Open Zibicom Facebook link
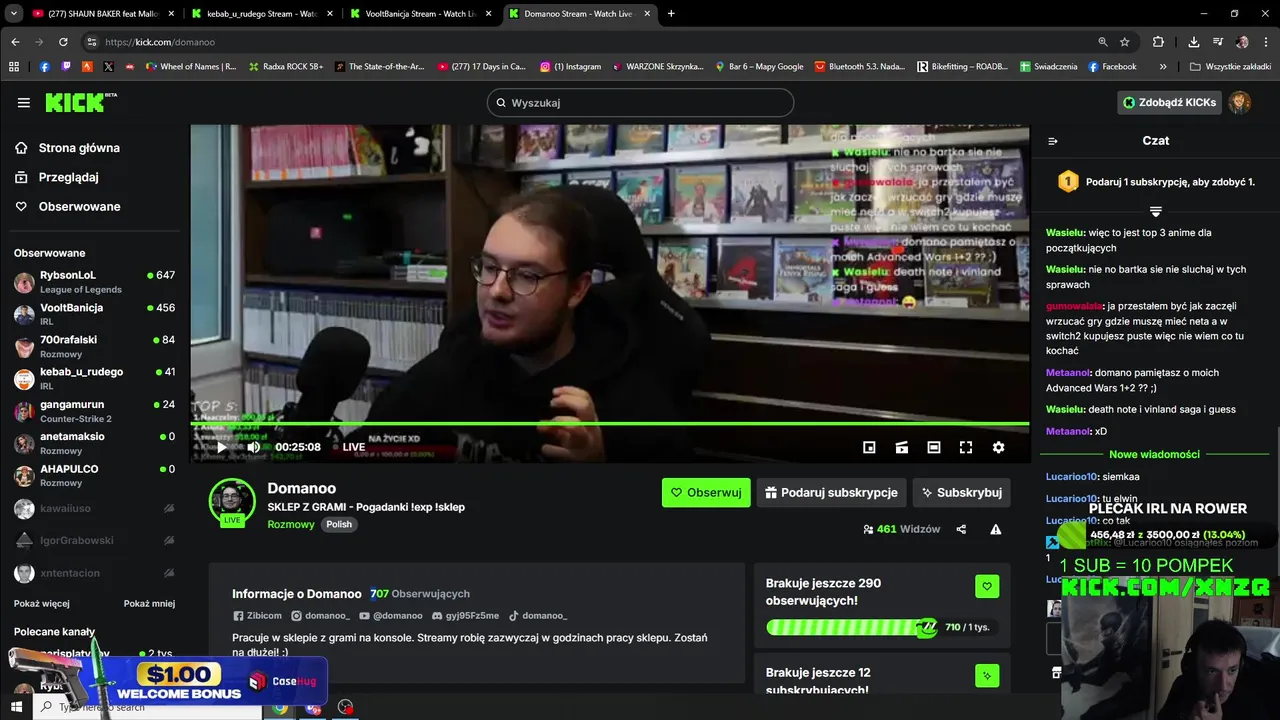This screenshot has width=1280, height=720. [x=257, y=616]
